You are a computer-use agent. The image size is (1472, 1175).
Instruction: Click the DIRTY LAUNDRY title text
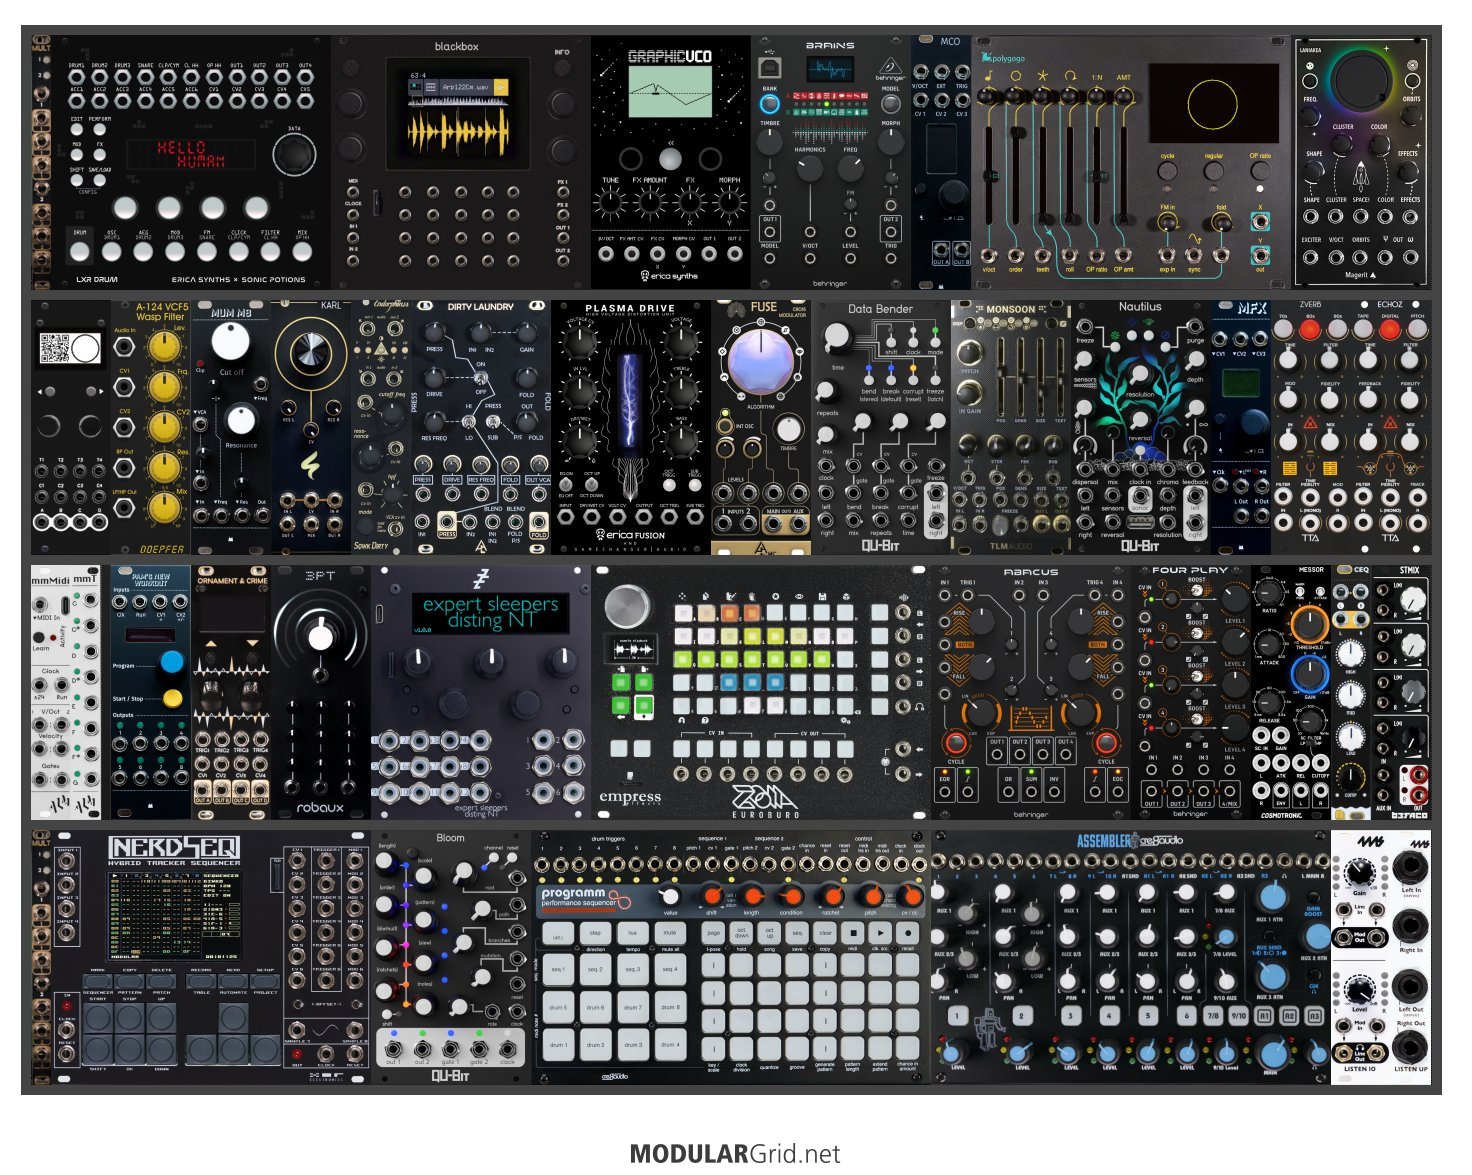(x=480, y=307)
